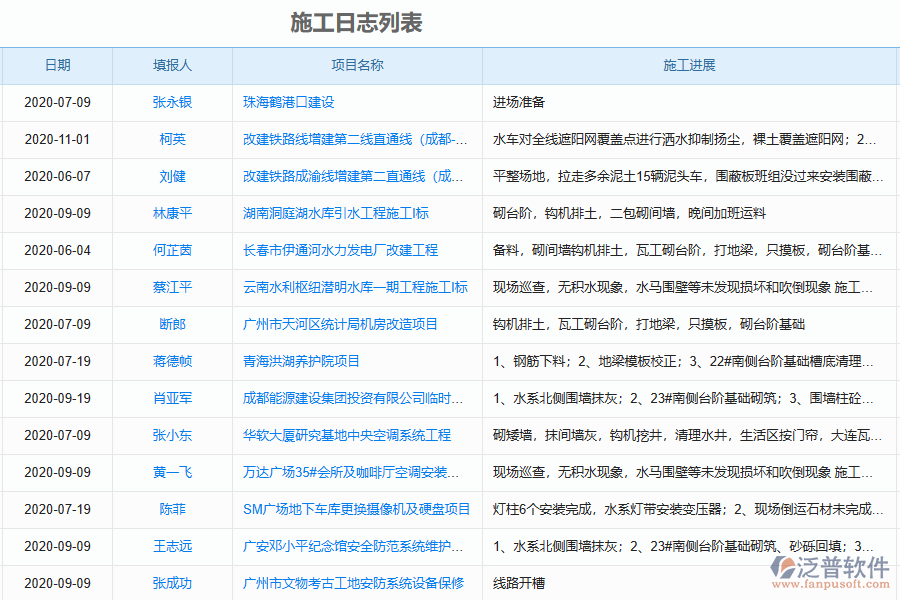
Task: Click reporter 陈菲 on the SM广场 row
Action: coord(172,510)
